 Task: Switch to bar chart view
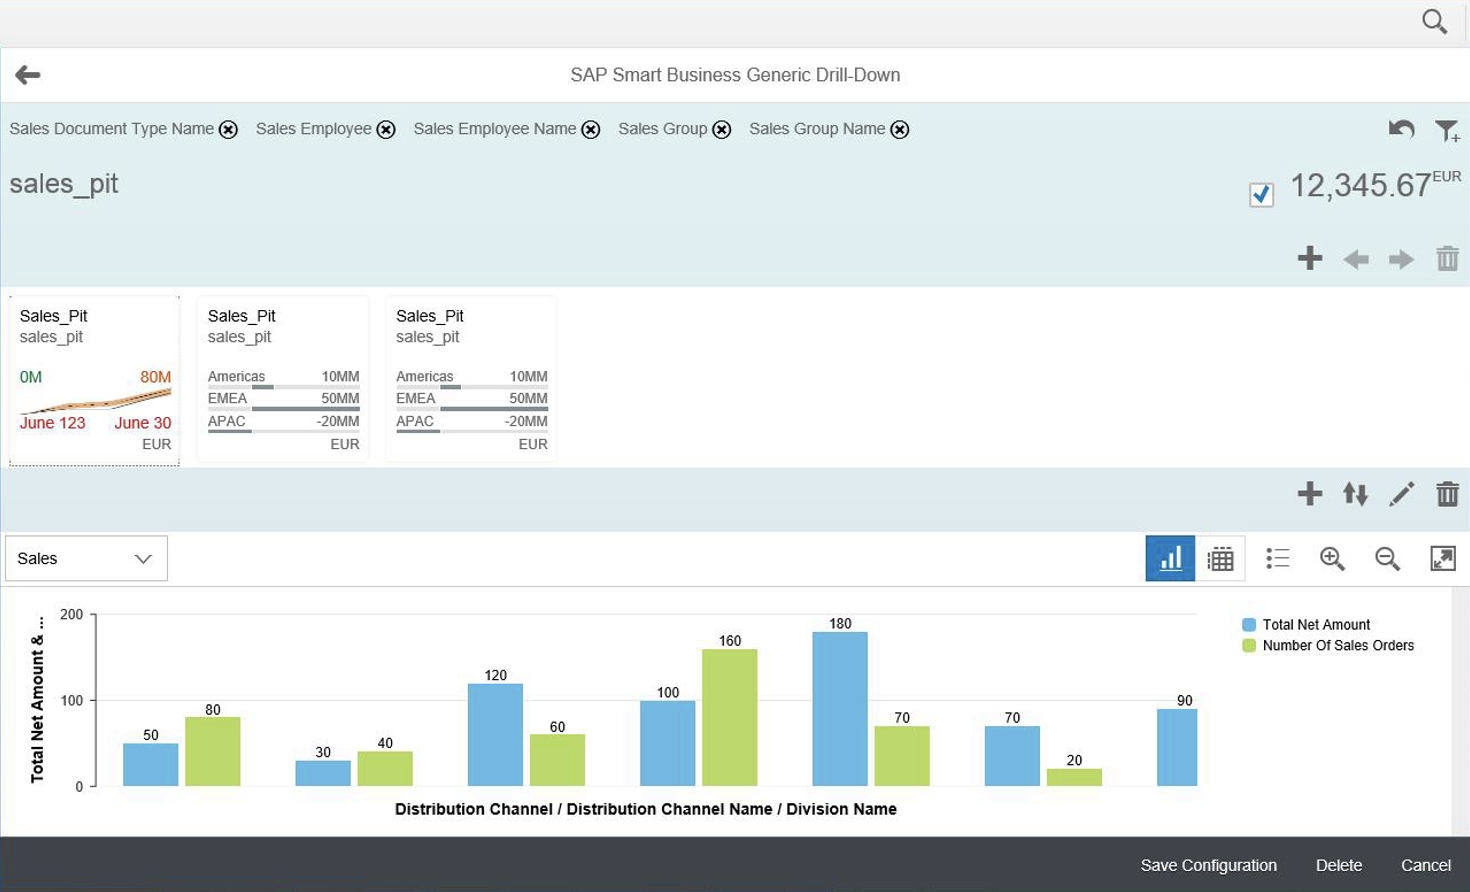click(1170, 558)
